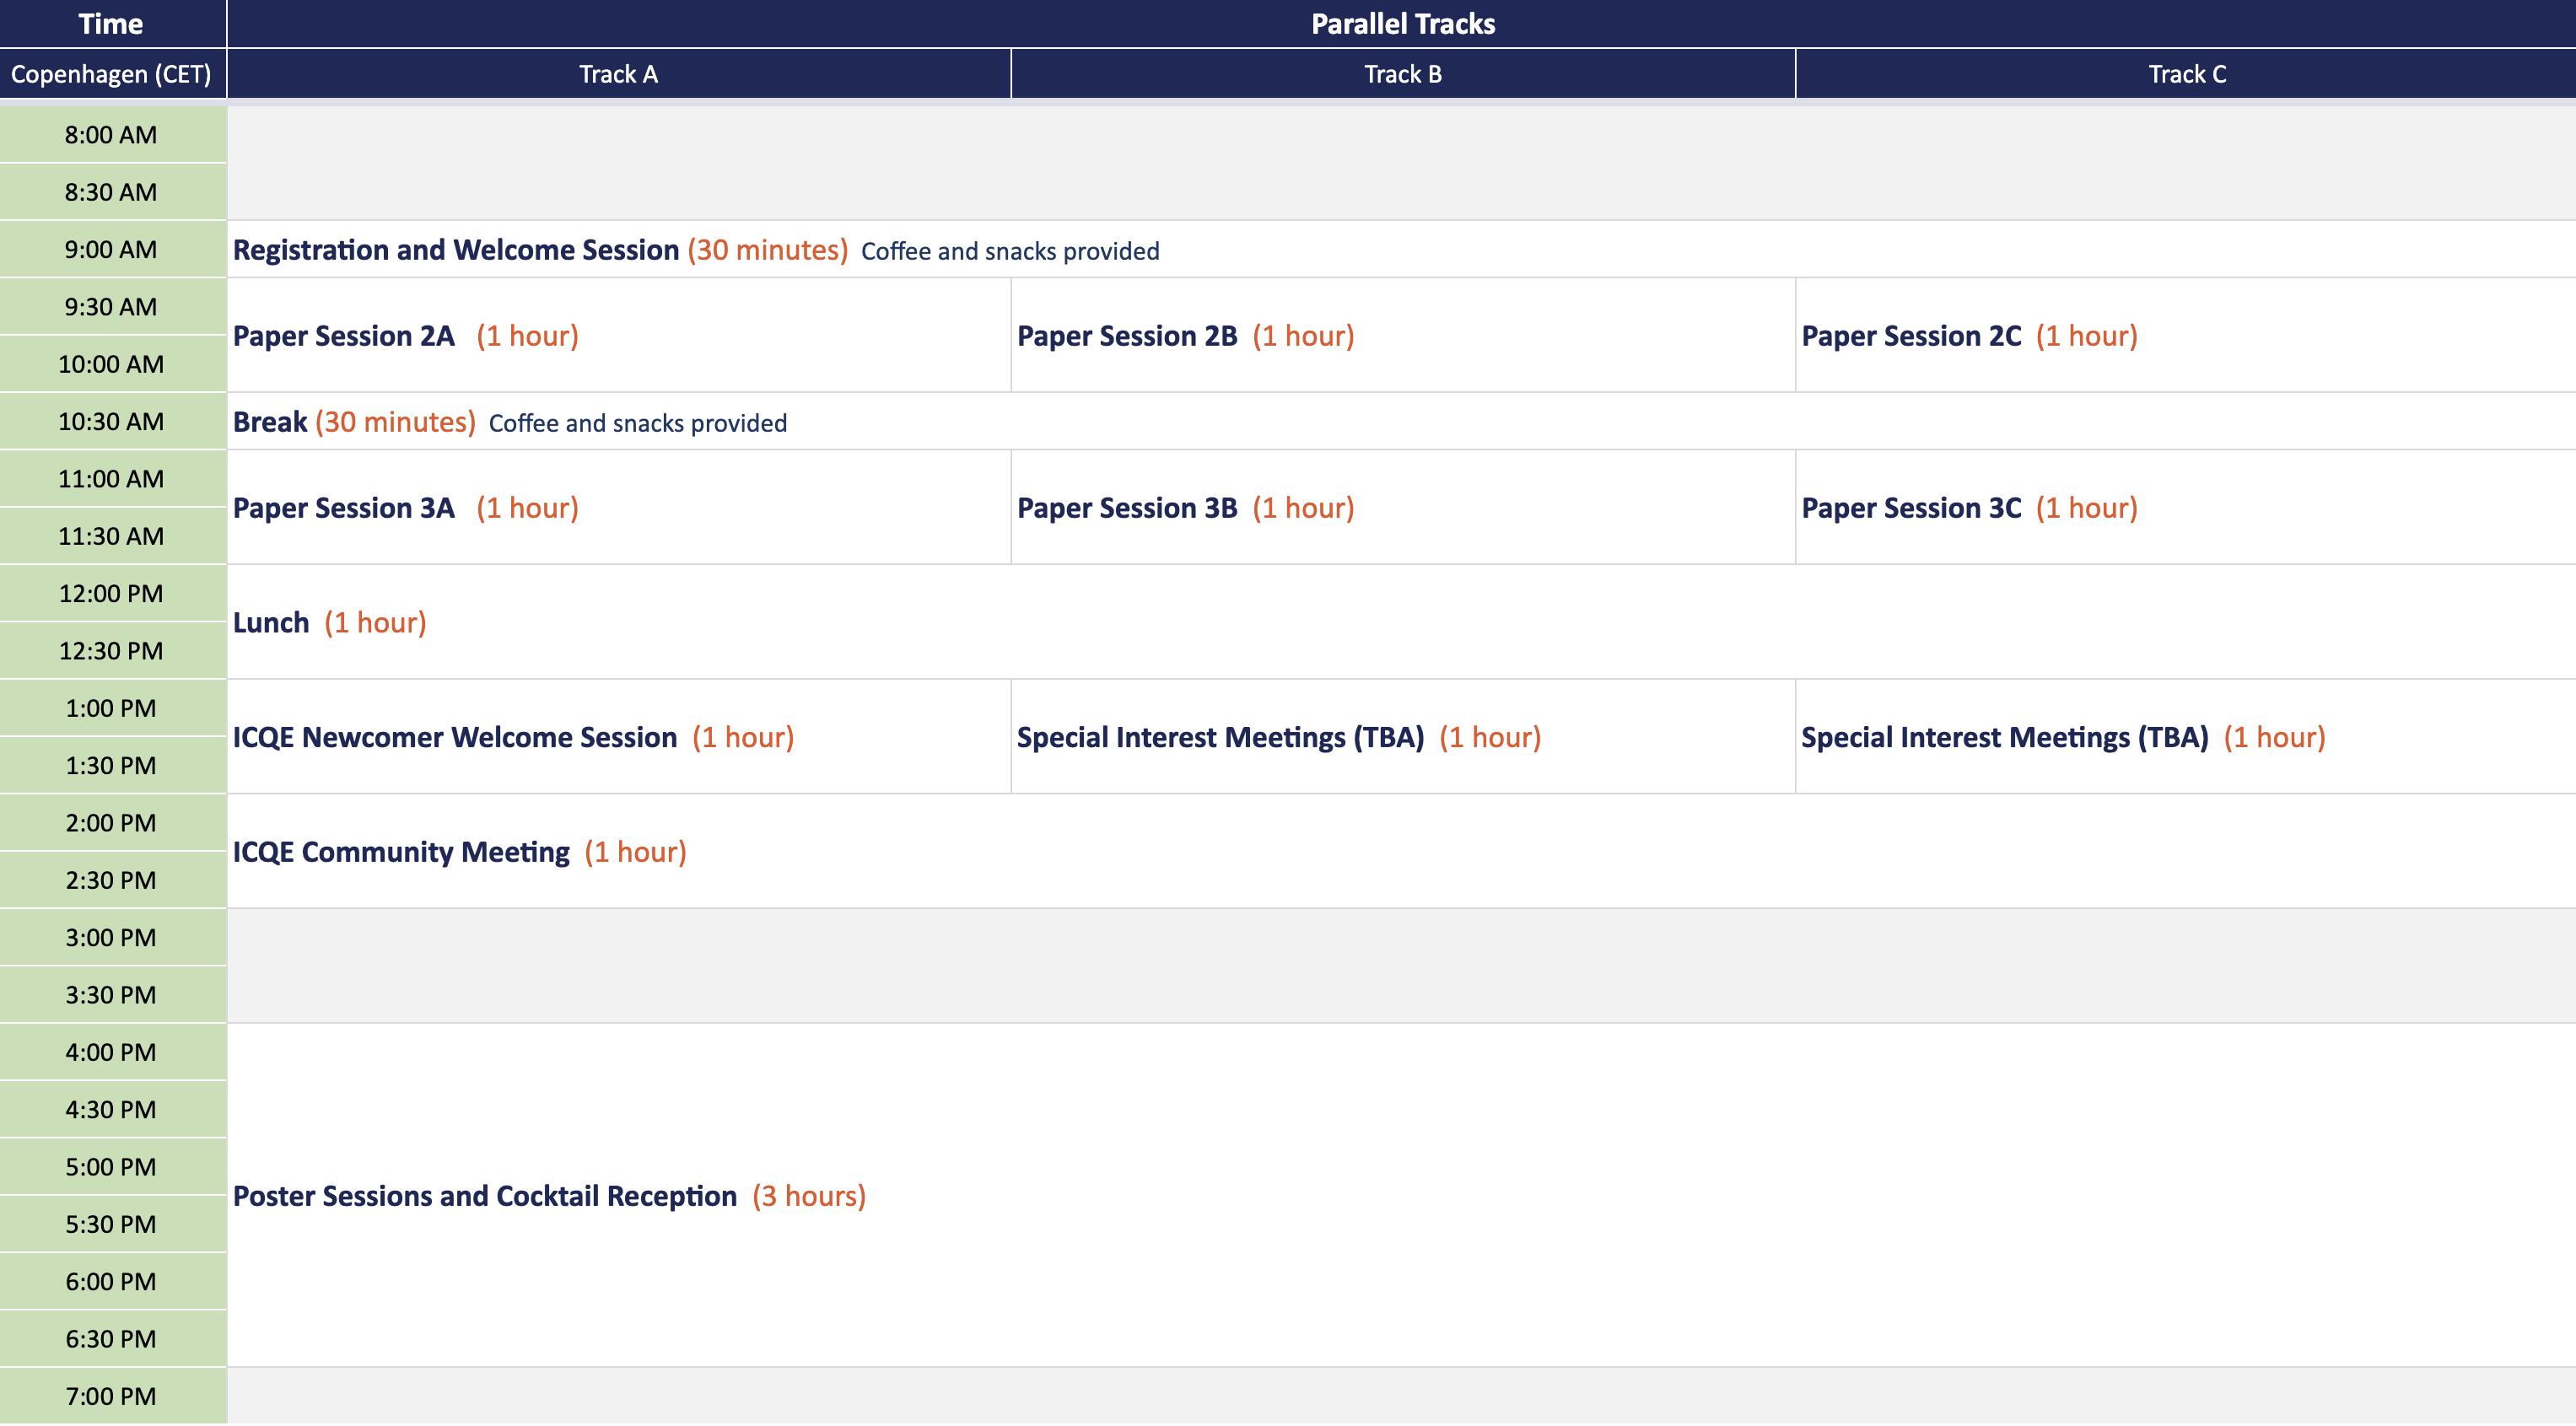Click the 12:30 PM time cell
The image size is (2576, 1426).
click(x=112, y=651)
